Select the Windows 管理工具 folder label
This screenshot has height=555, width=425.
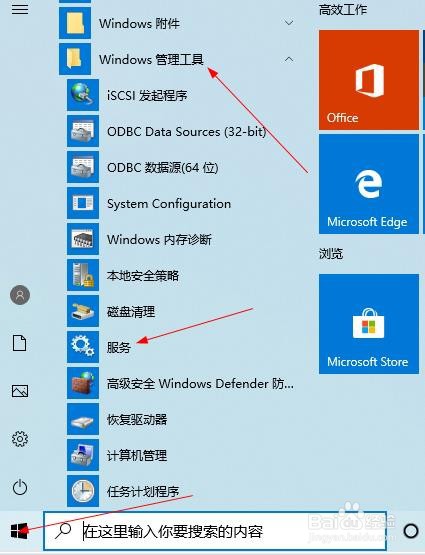tap(151, 59)
